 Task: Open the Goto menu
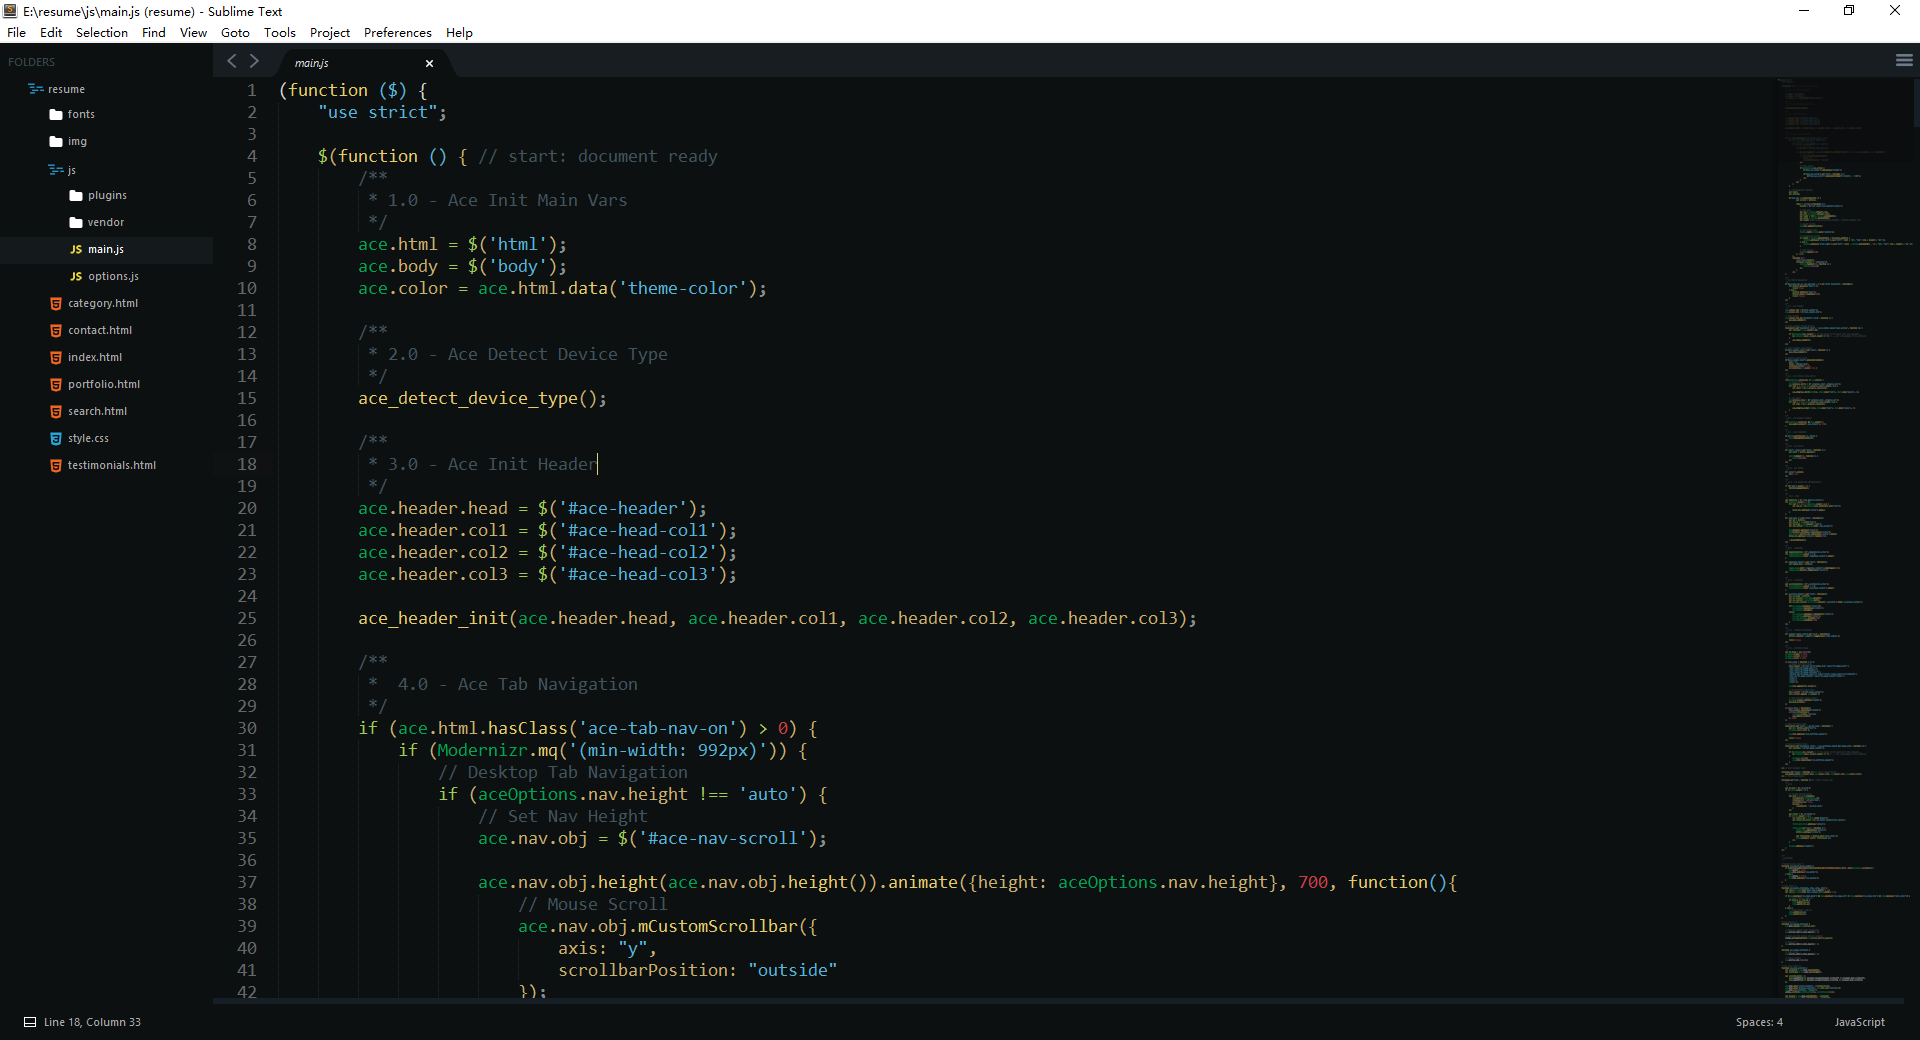coord(235,32)
